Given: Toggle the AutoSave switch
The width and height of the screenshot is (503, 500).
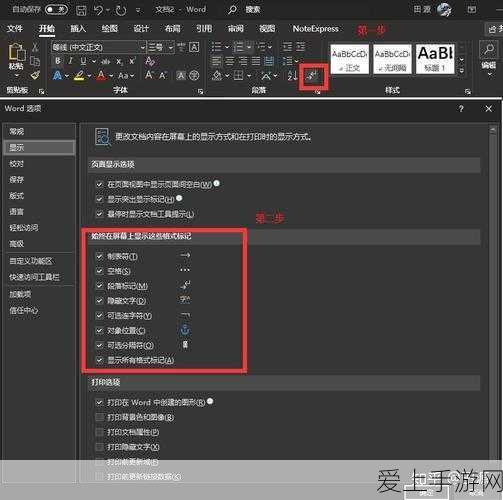Looking at the screenshot, I should tap(56, 9).
